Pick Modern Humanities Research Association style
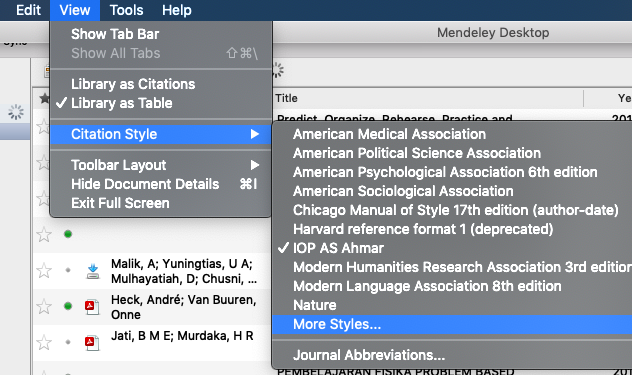The image size is (632, 375). 452,267
